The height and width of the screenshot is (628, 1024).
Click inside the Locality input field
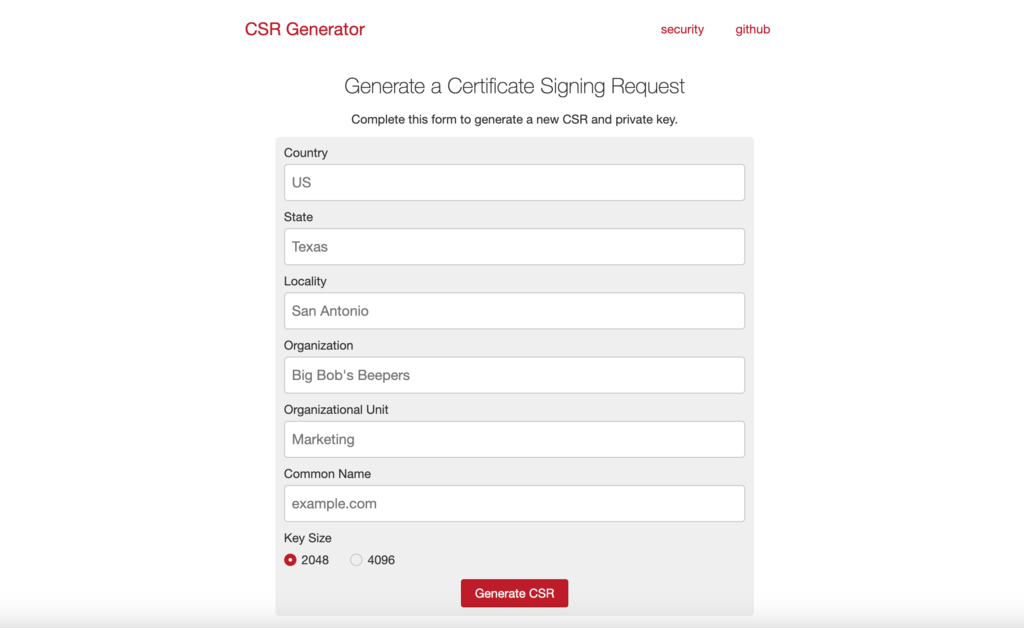coord(514,310)
